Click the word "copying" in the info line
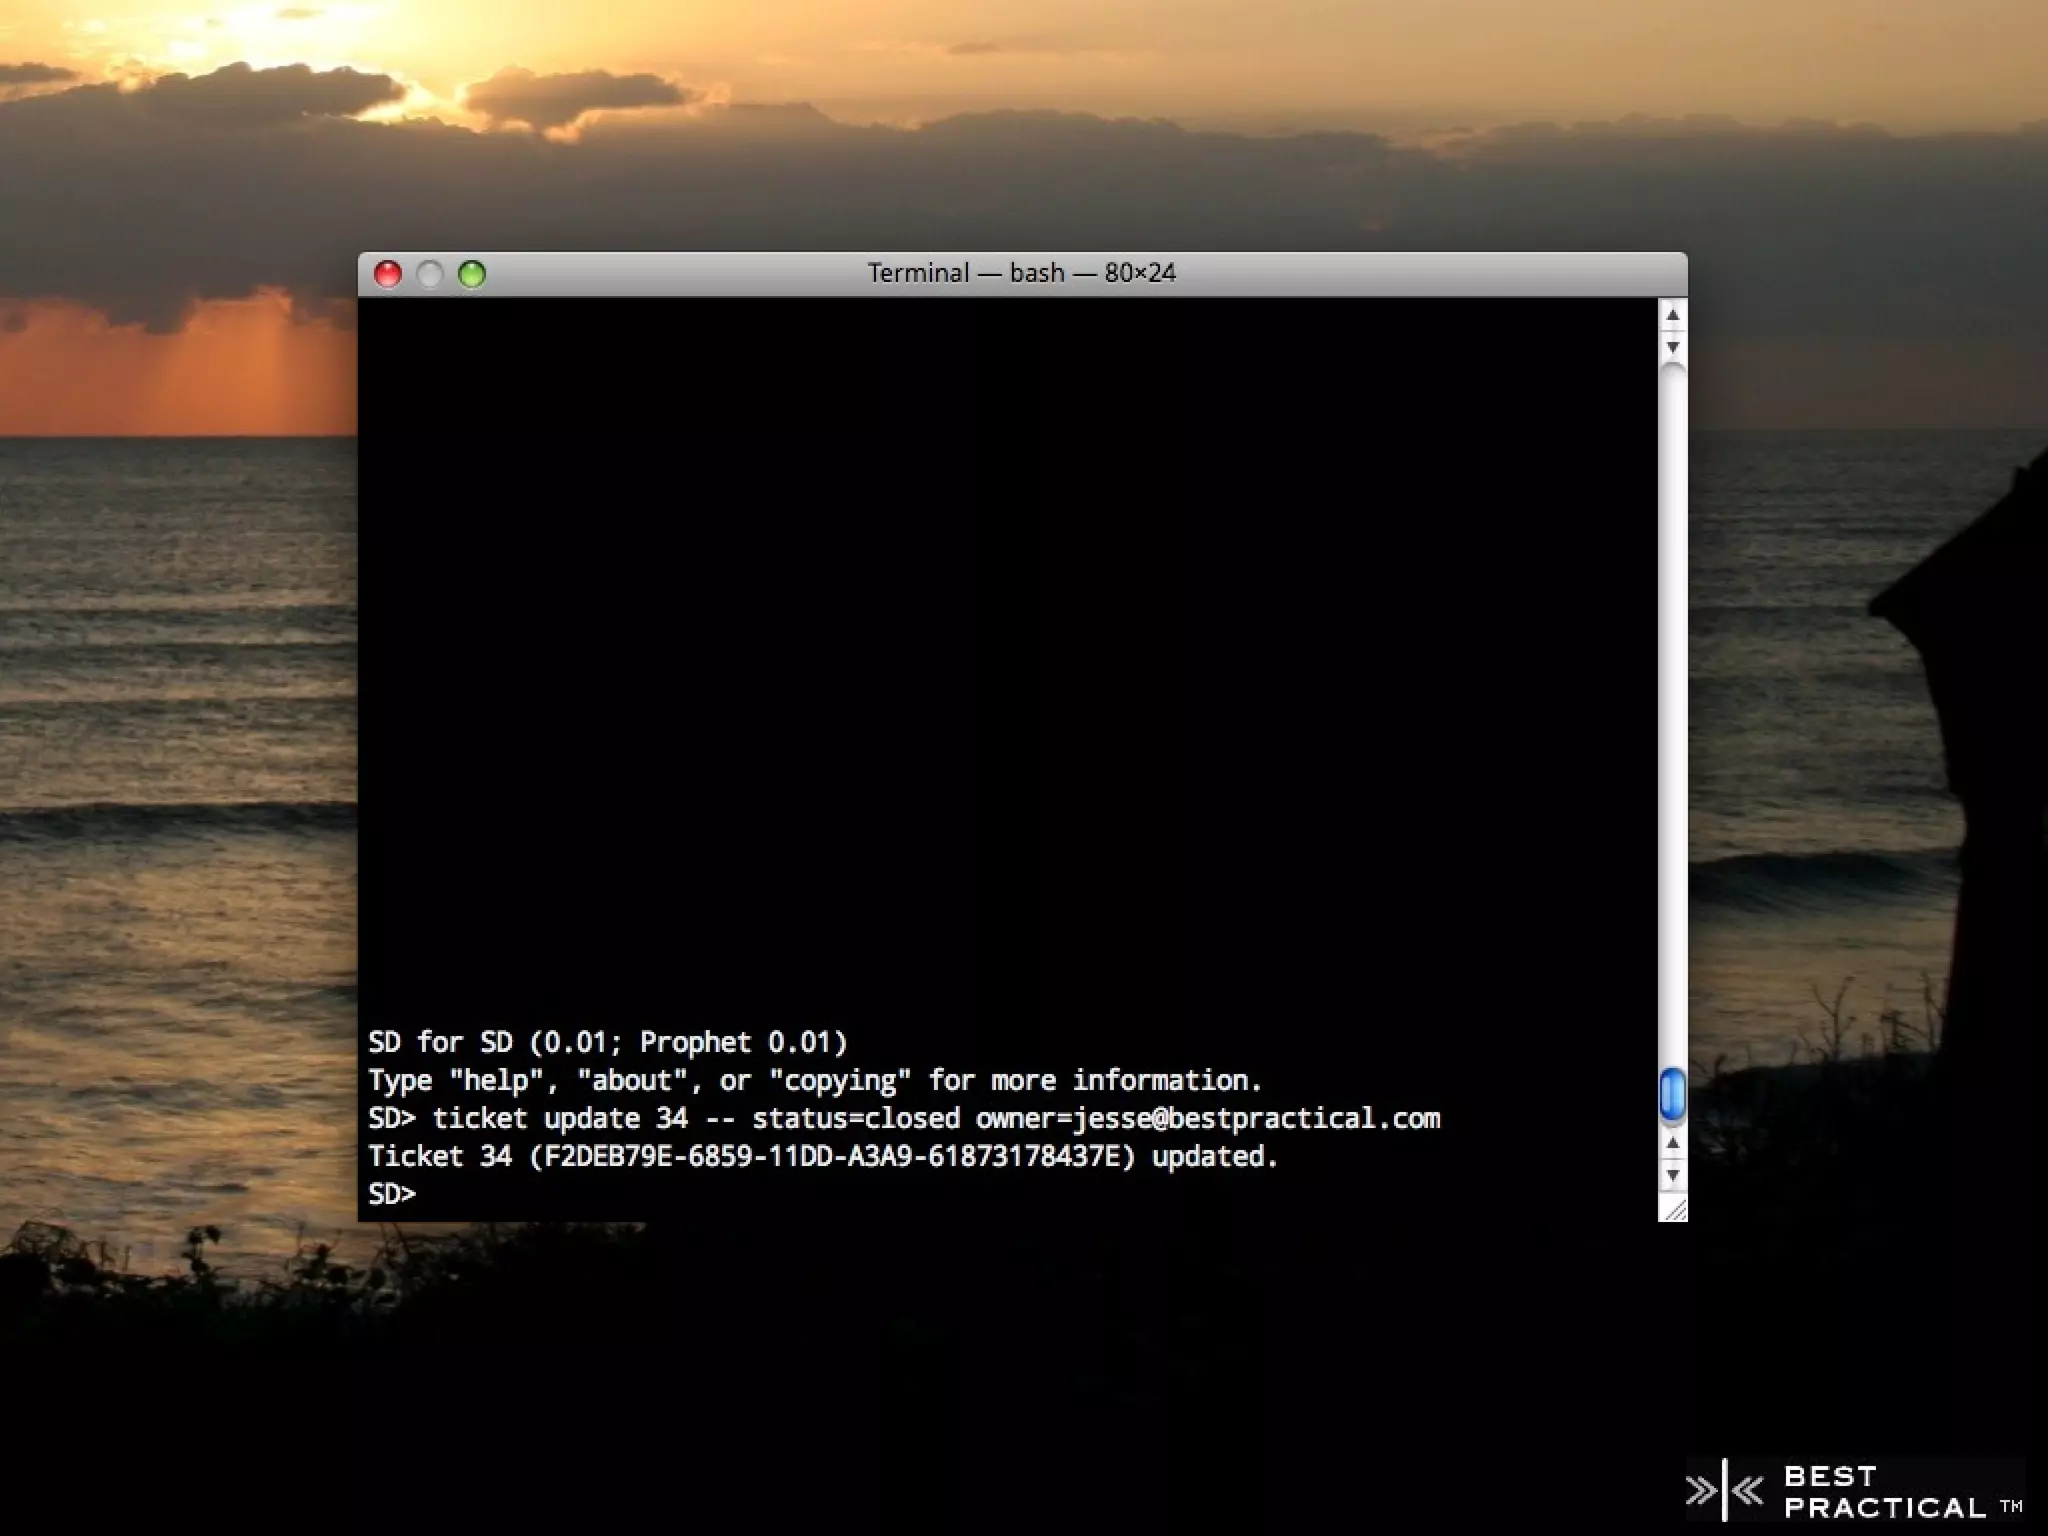The height and width of the screenshot is (1536, 2048). 840,1081
